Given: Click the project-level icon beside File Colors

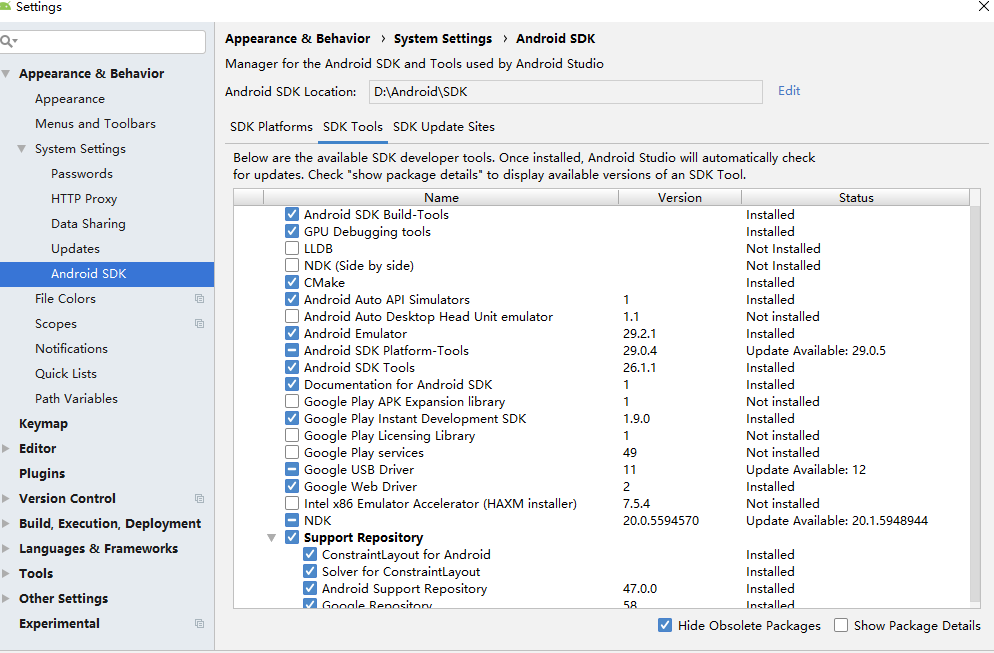Looking at the screenshot, I should tap(199, 299).
